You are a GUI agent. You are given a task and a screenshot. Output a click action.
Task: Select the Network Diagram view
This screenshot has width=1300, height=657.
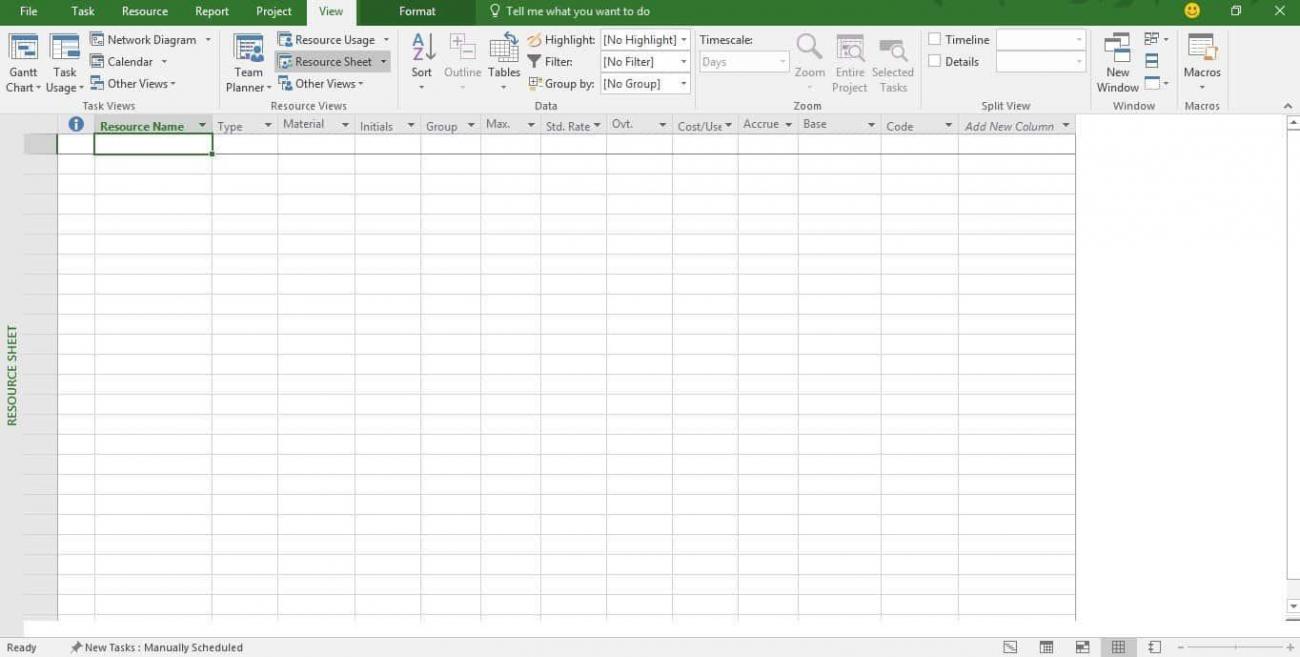148,39
